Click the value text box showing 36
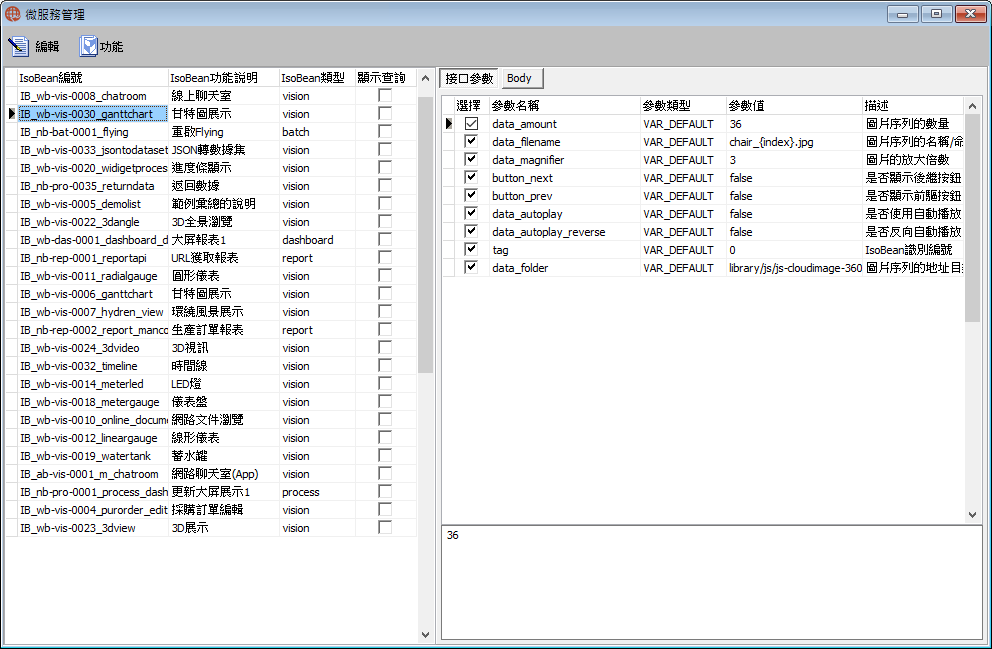This screenshot has height=649, width=992. [x=712, y=583]
